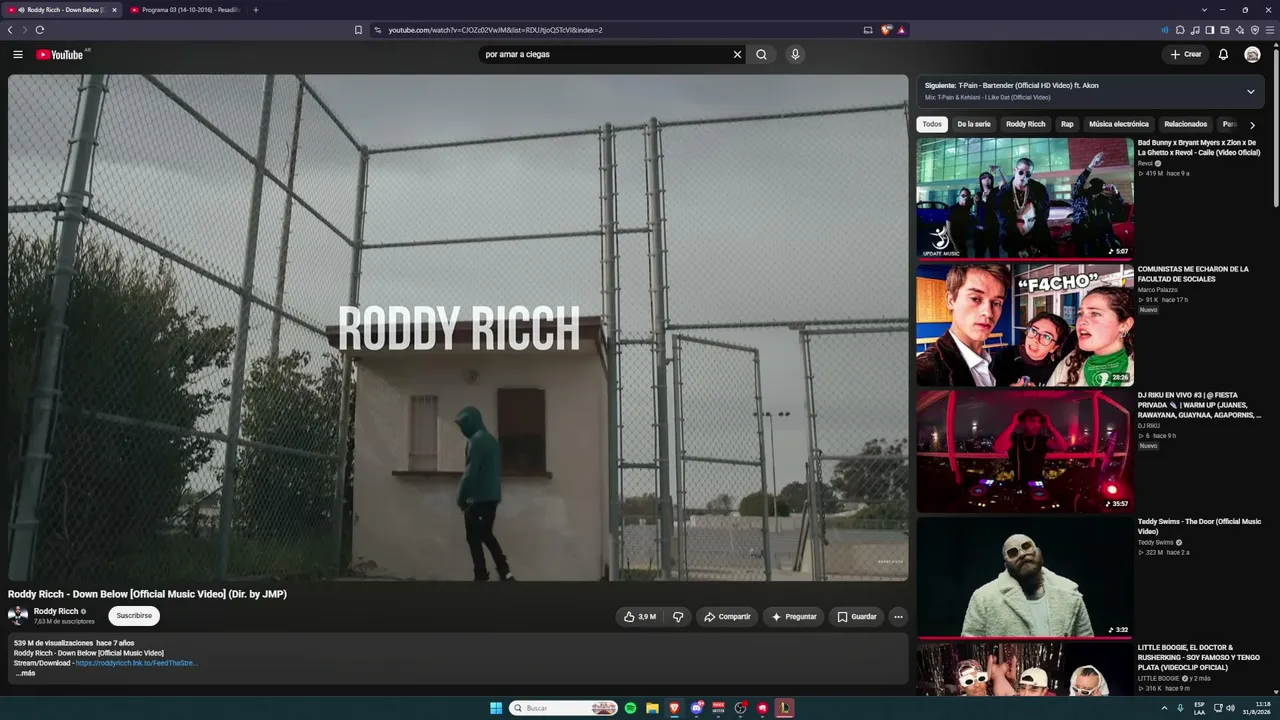Select the Rap filter chip

click(x=1067, y=124)
